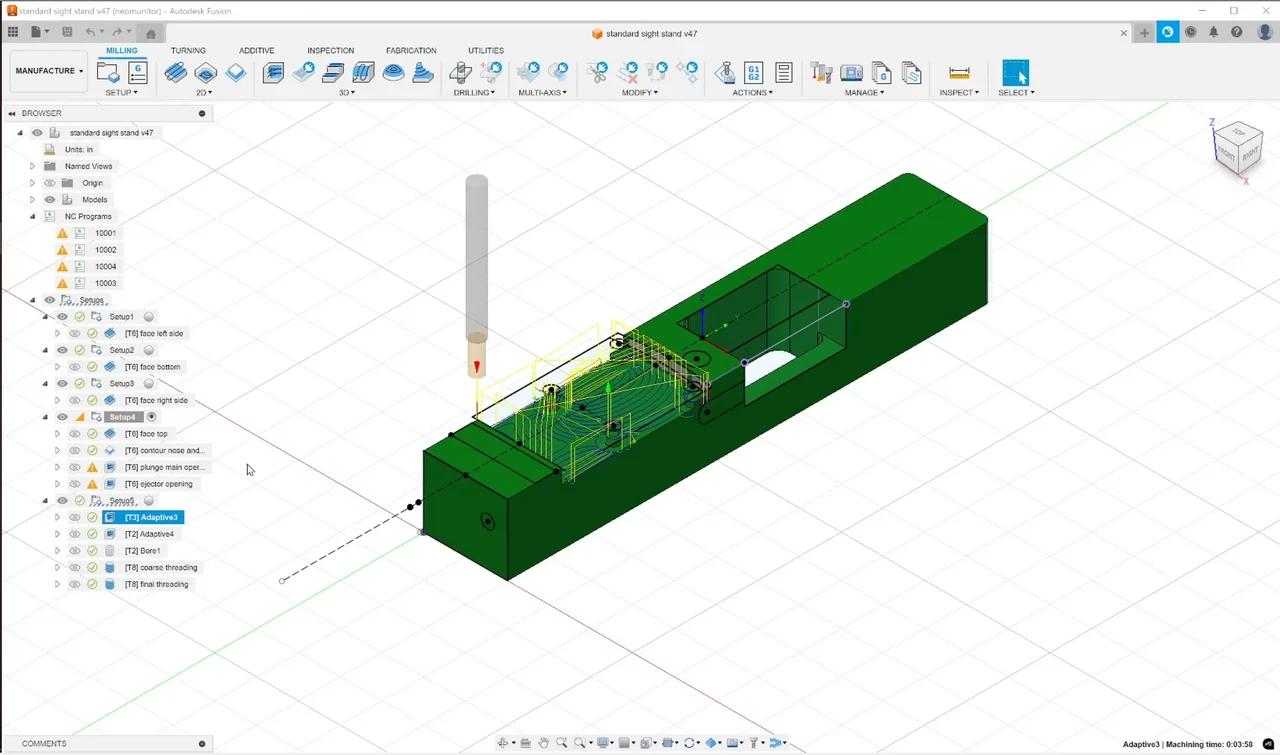Image resolution: width=1280 pixels, height=755 pixels.
Task: Open the Inspection ribbon tab
Action: (330, 50)
